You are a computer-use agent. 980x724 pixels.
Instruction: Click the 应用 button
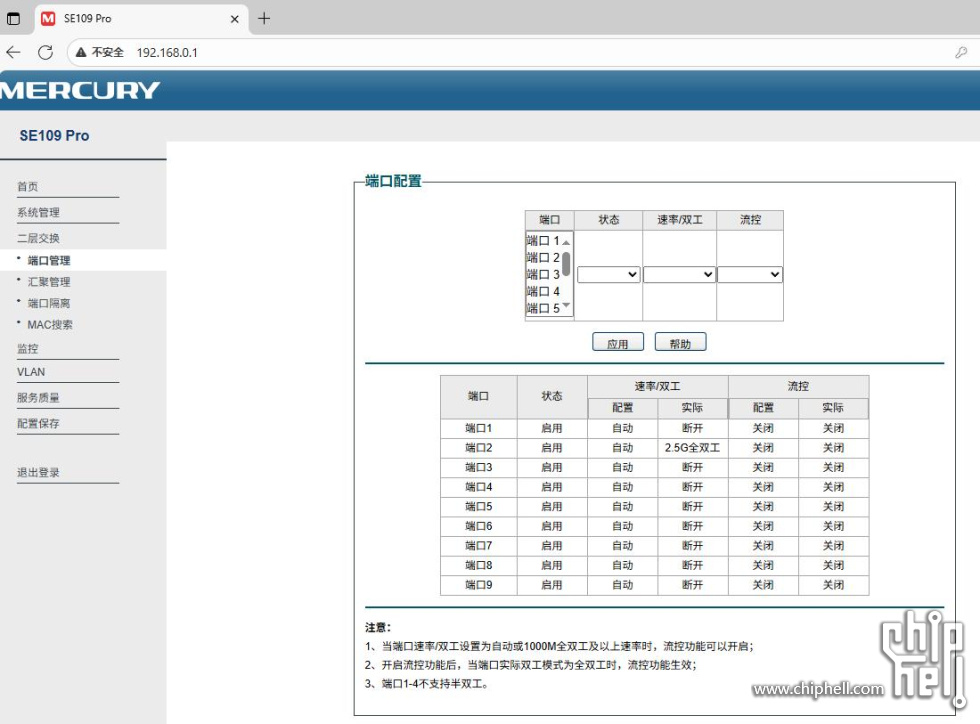(617, 343)
